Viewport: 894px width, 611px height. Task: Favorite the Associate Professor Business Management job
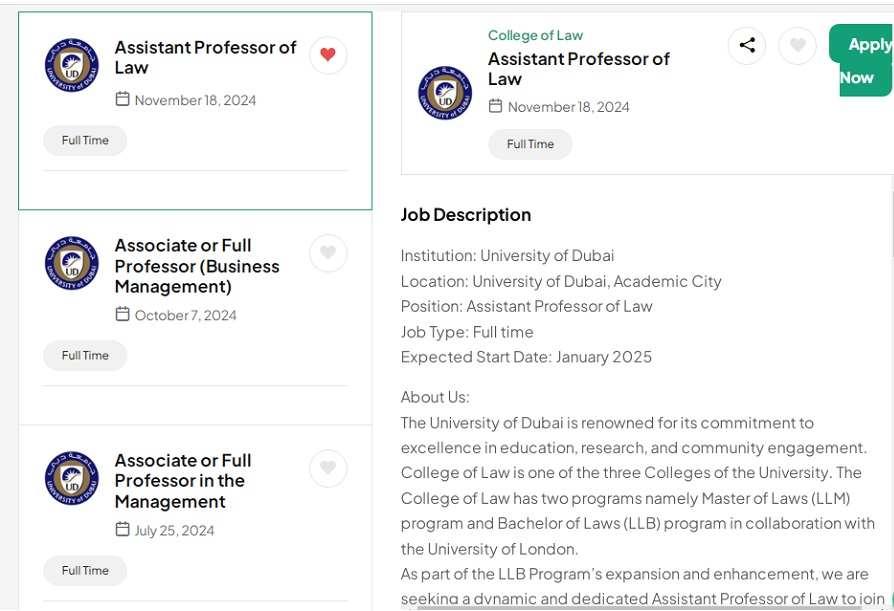pos(328,253)
